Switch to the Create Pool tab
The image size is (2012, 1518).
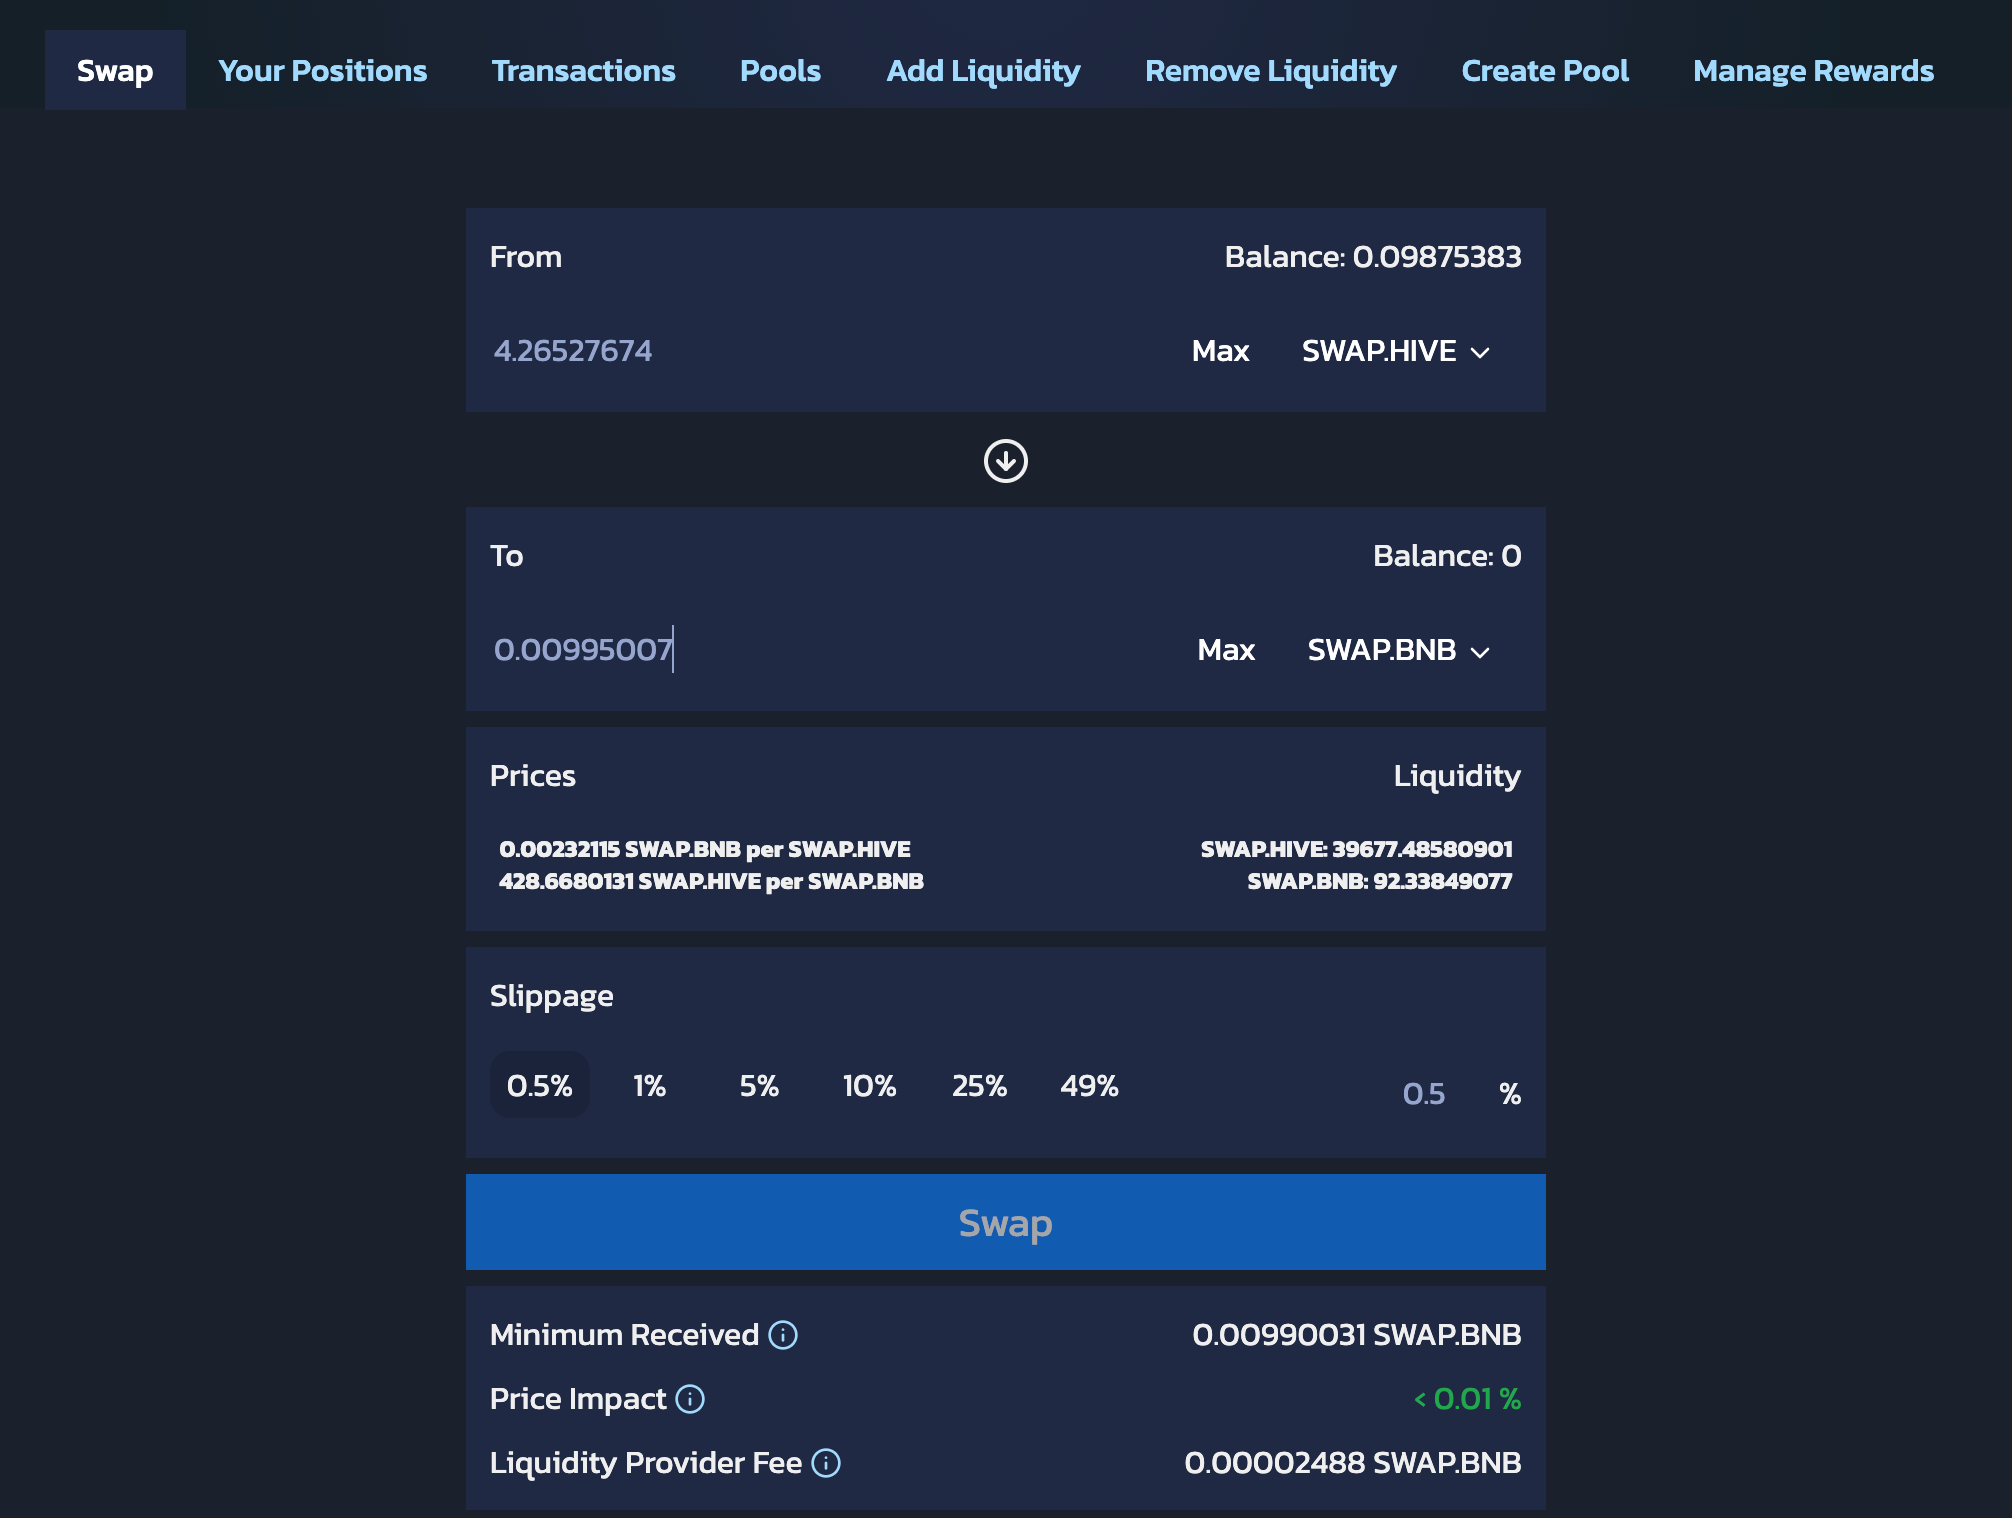[1545, 70]
